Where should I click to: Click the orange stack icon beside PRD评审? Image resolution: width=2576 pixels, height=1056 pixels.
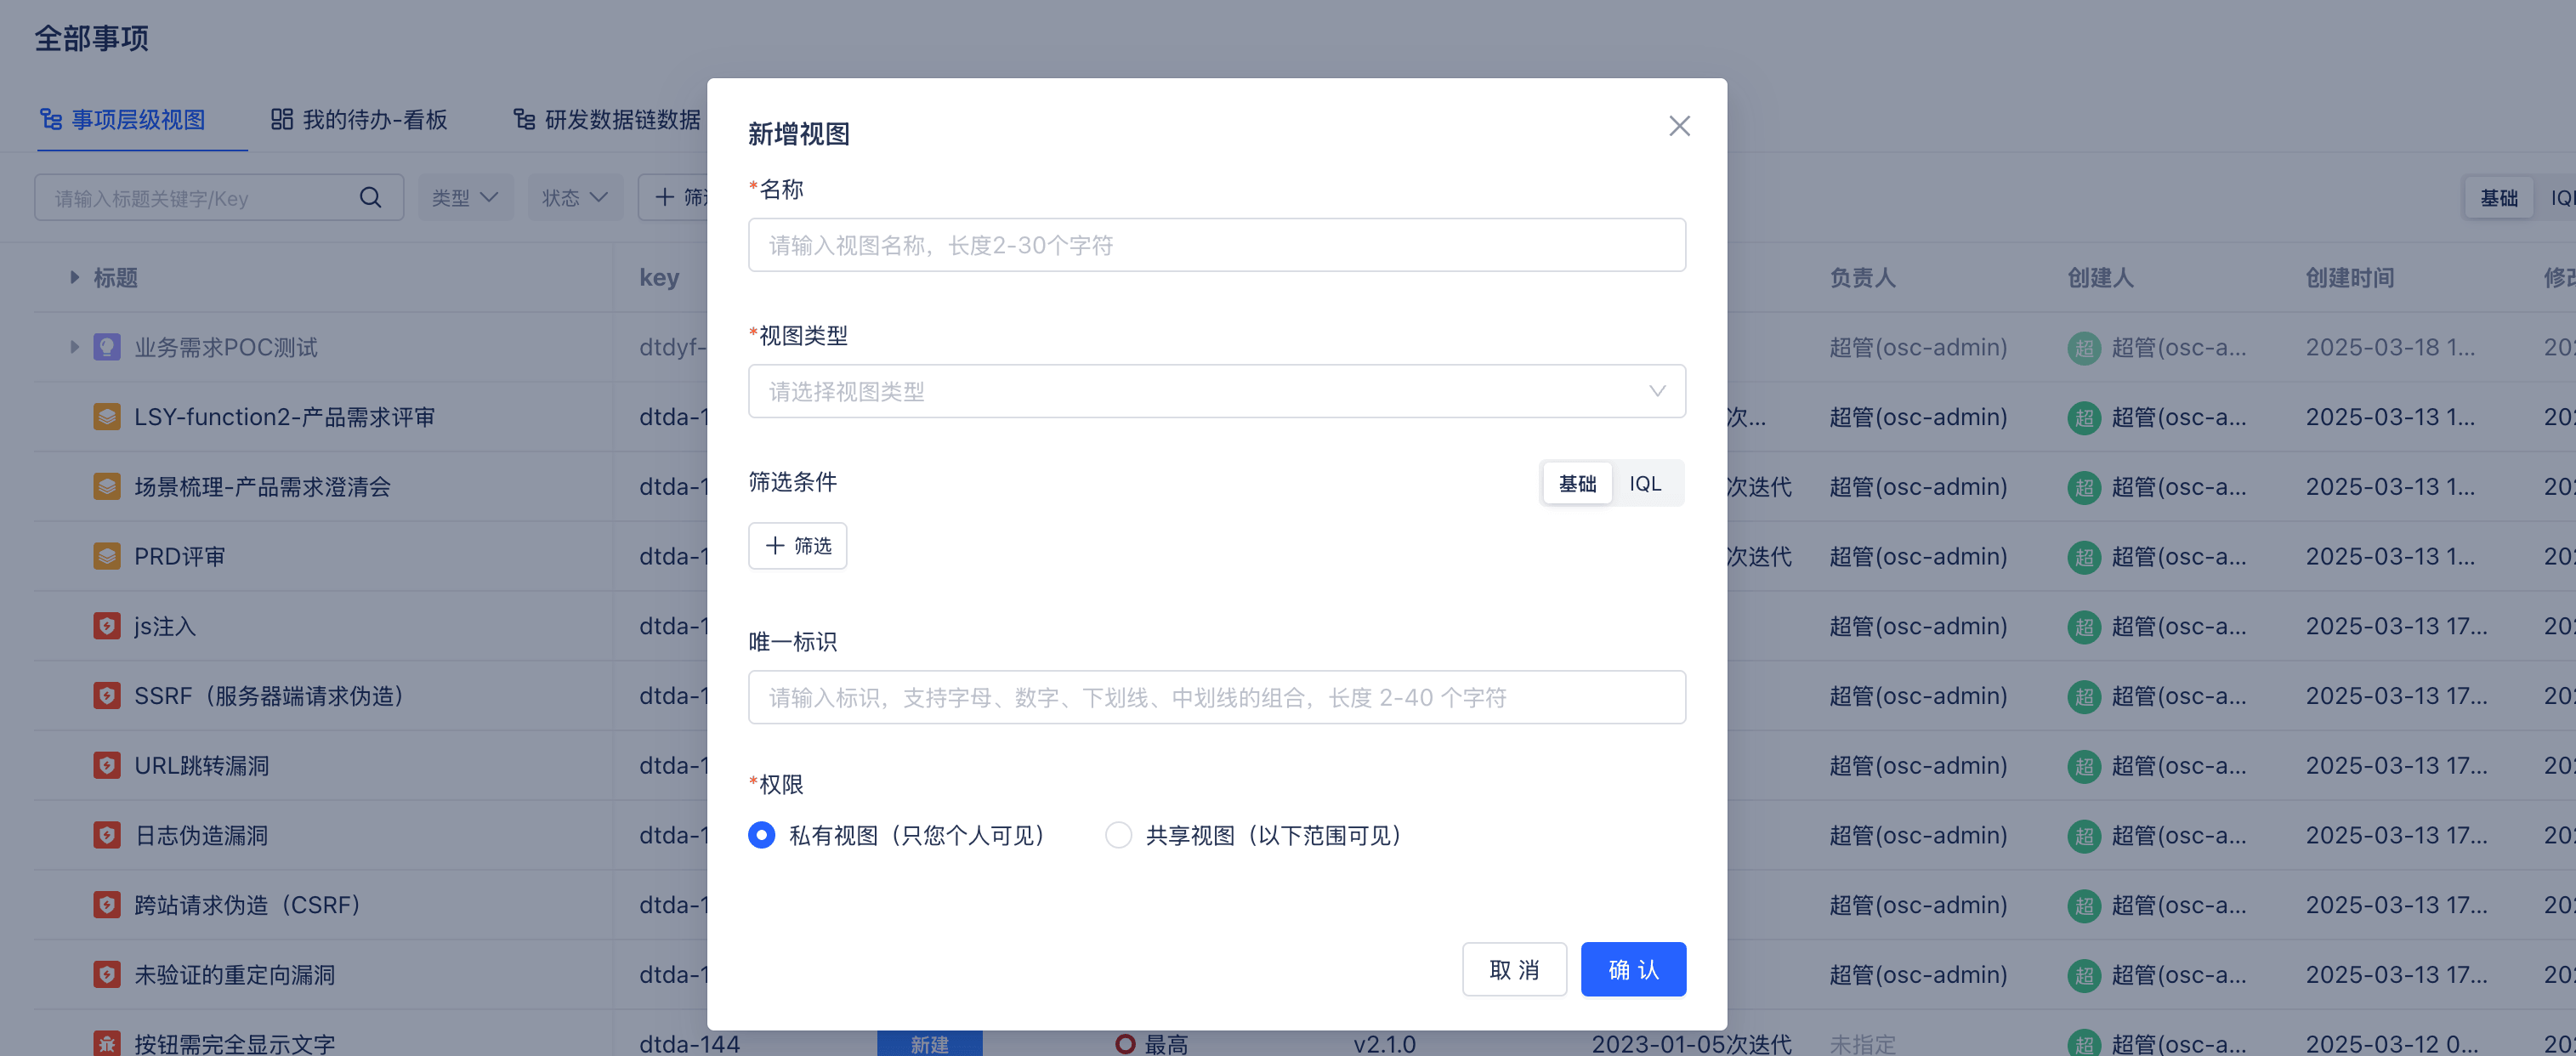click(x=107, y=556)
